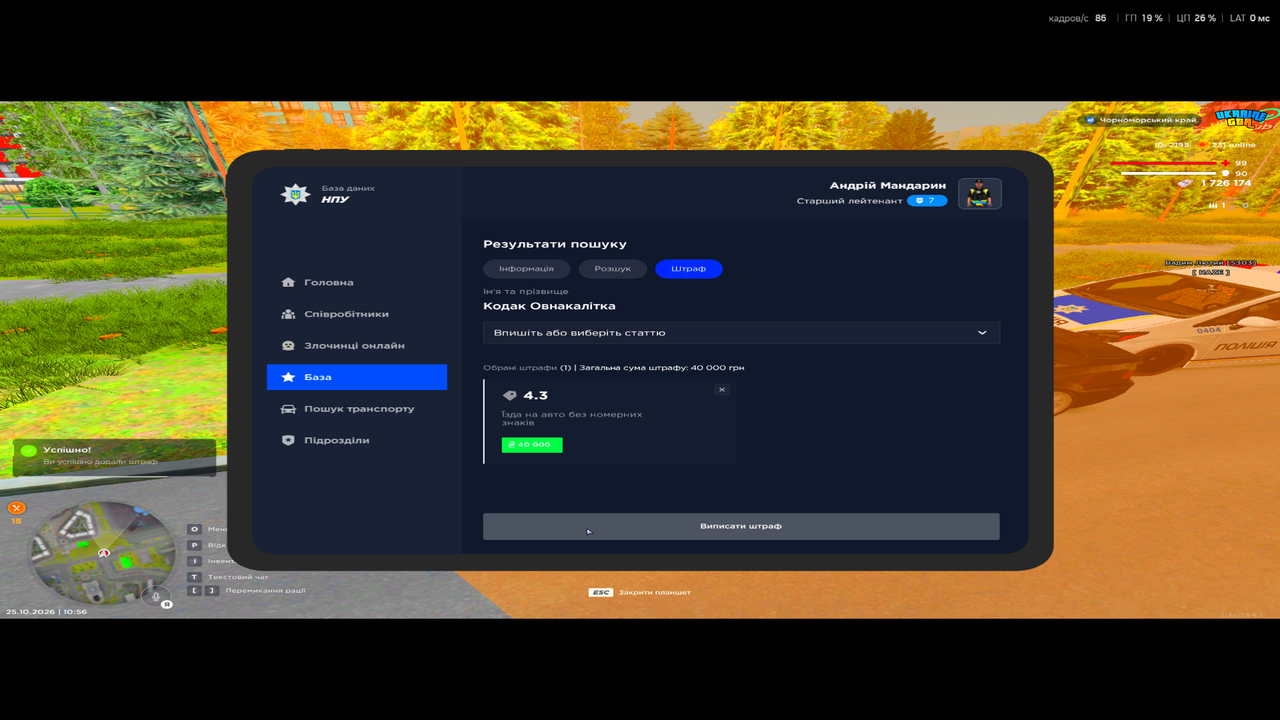Expand the article dropdown chevron
Image resolution: width=1280 pixels, height=720 pixels.
(982, 333)
